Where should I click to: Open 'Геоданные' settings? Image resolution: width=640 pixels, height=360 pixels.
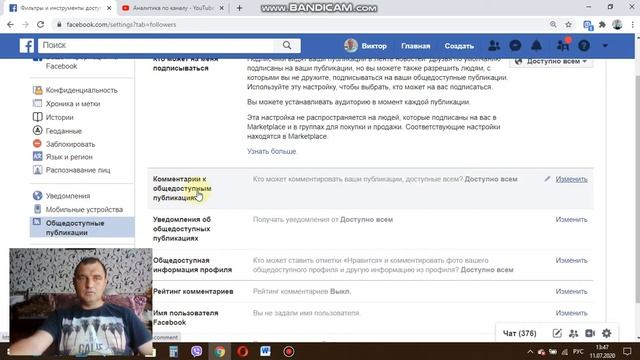[64, 131]
